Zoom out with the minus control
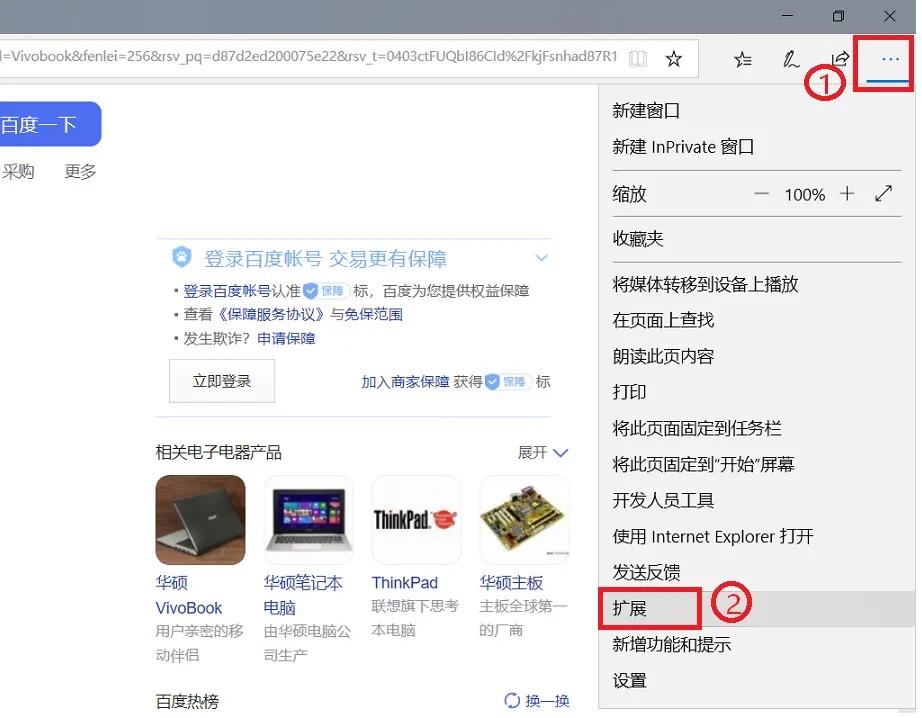The image size is (922, 718). (761, 194)
